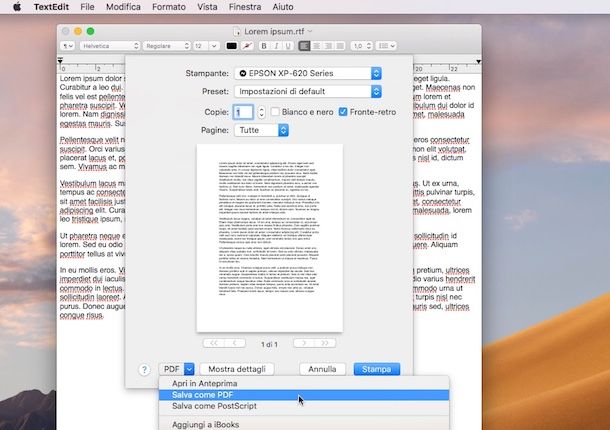Open the Apple menu
Image resolution: width=610 pixels, height=430 pixels.
point(17,7)
